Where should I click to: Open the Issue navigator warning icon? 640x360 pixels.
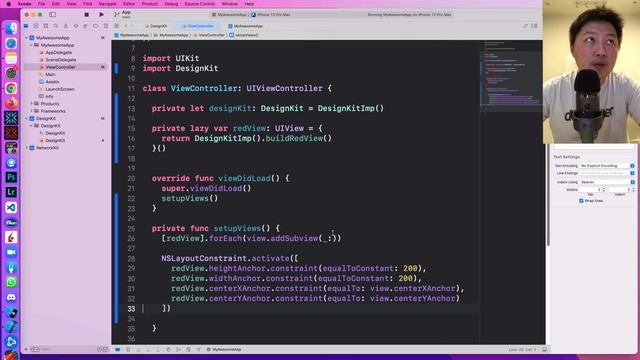coord(66,26)
